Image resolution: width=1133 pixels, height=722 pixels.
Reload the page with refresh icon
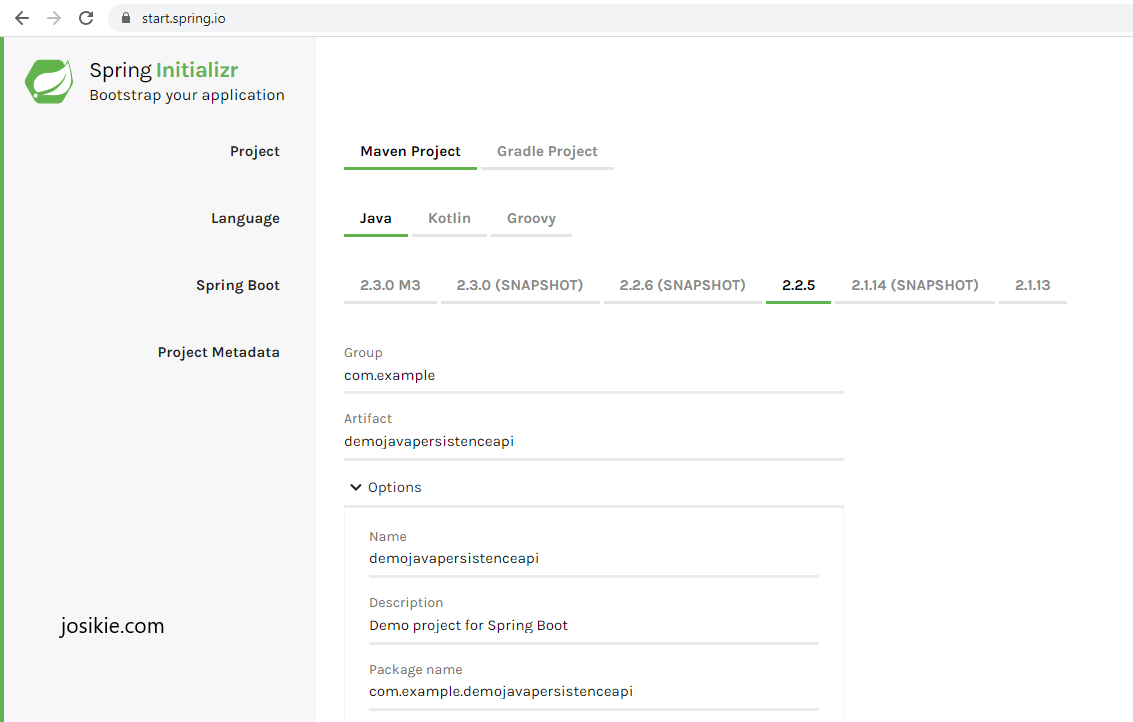pos(86,17)
